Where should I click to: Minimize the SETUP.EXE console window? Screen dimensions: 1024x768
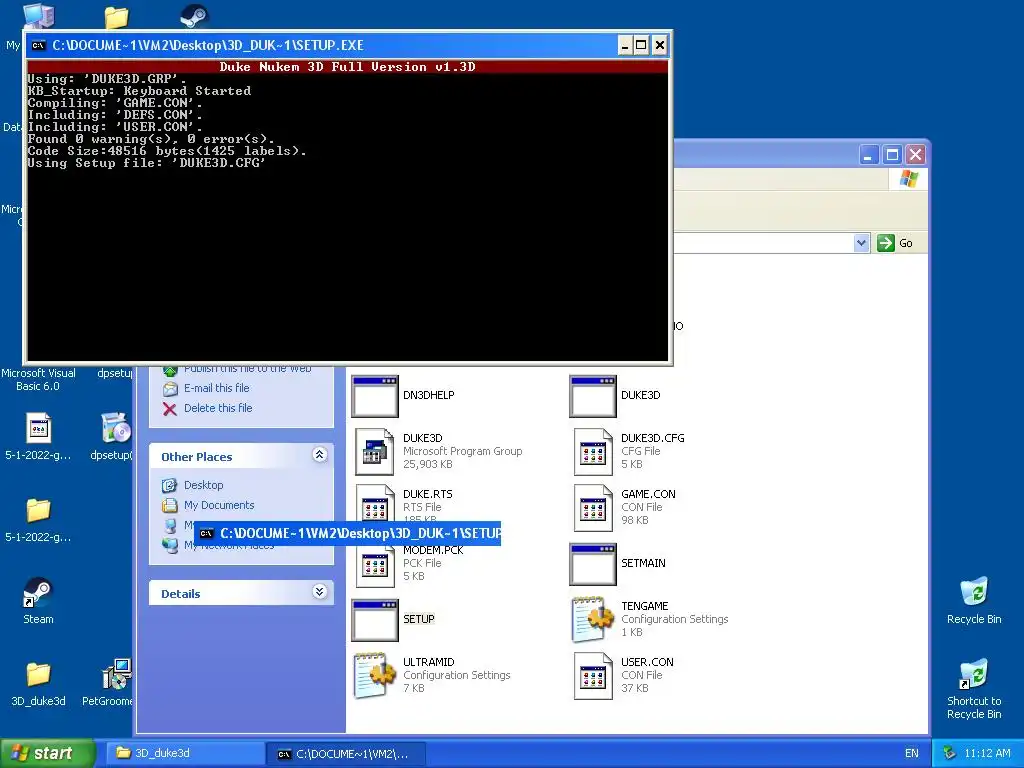tap(625, 45)
